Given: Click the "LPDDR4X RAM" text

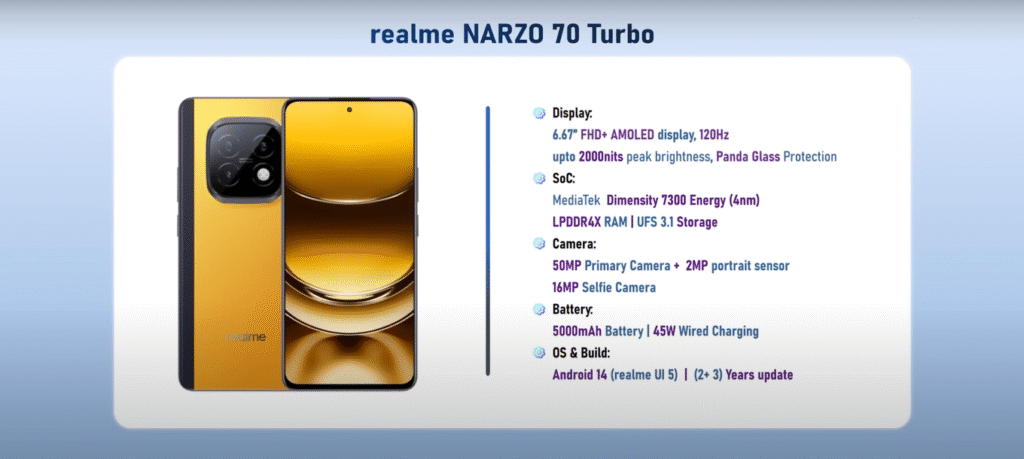Looking at the screenshot, I should pos(590,222).
